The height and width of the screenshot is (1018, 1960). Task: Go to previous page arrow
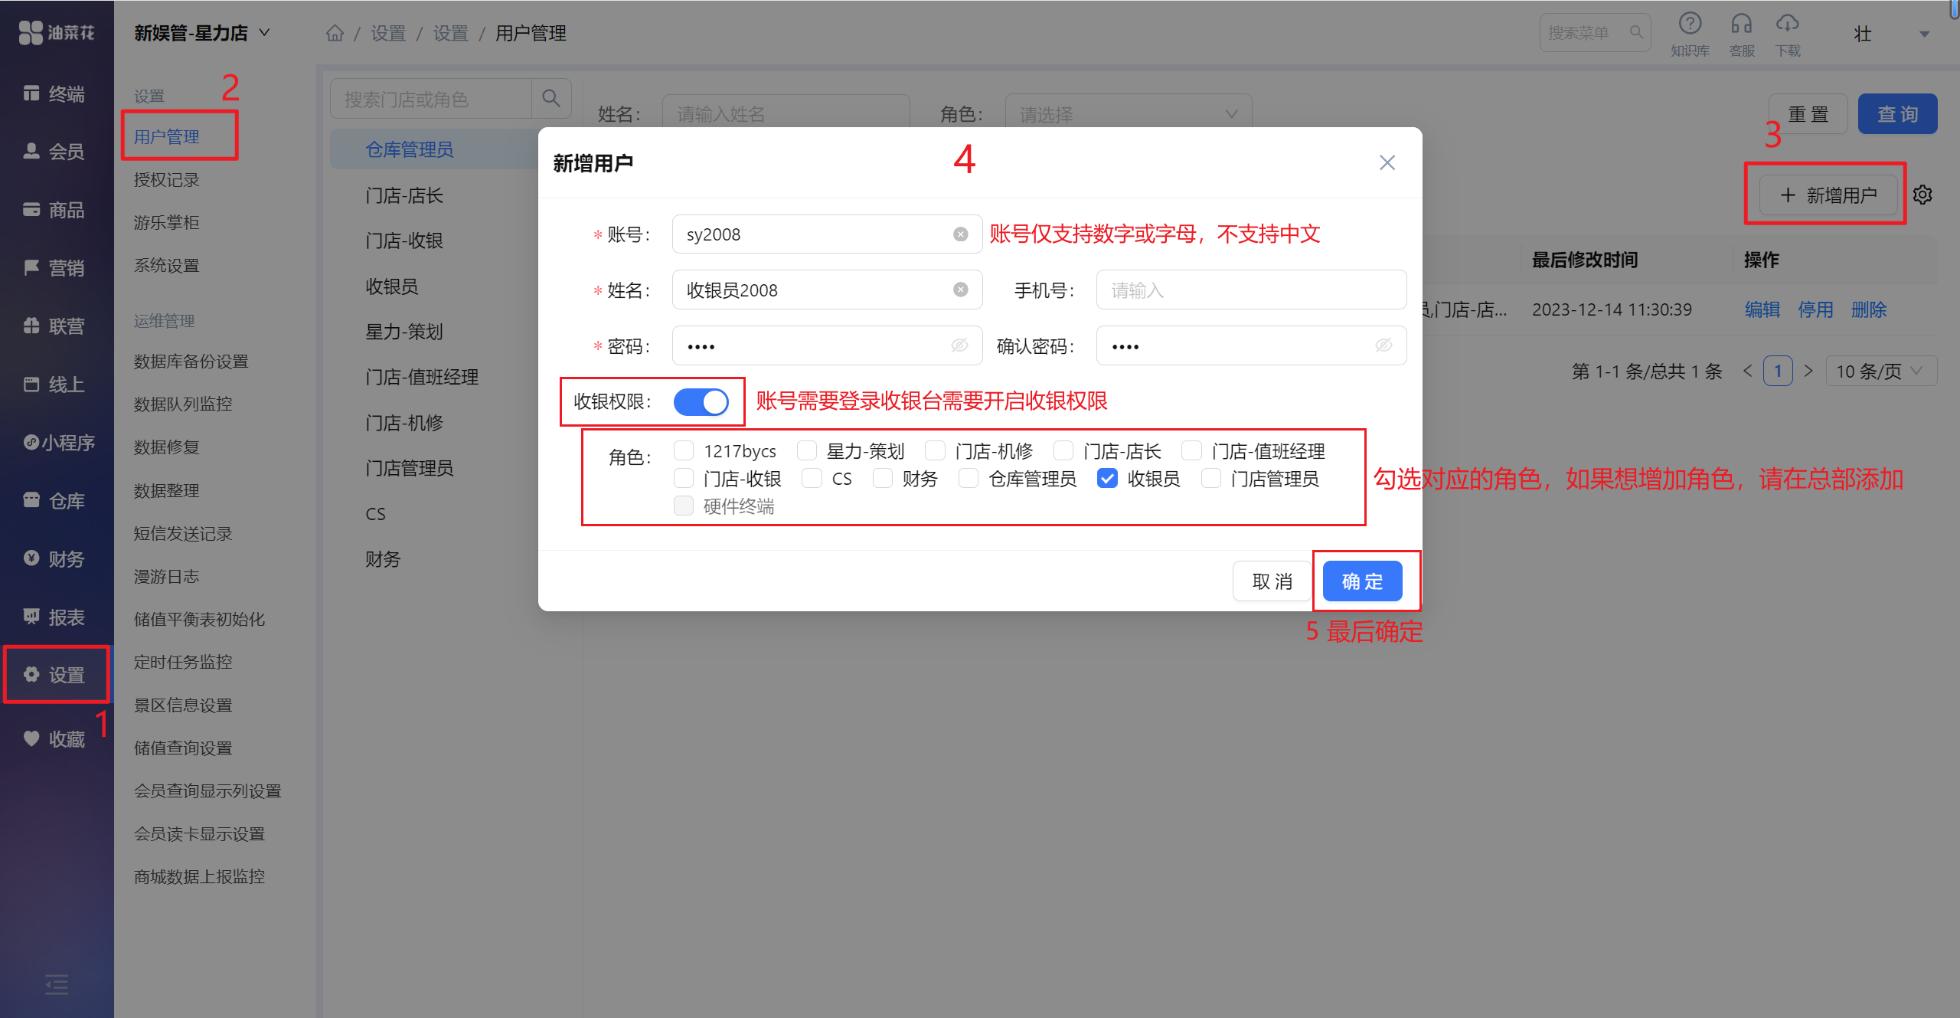[1748, 372]
